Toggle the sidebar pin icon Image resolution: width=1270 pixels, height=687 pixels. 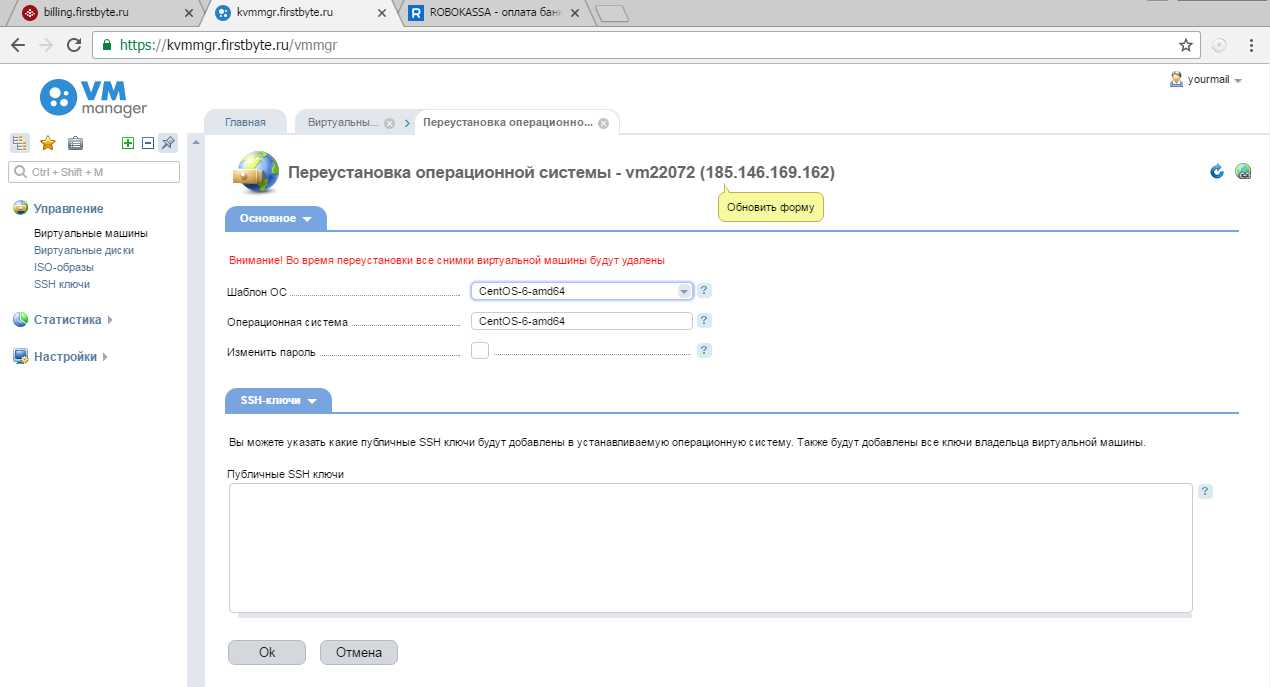pos(168,143)
